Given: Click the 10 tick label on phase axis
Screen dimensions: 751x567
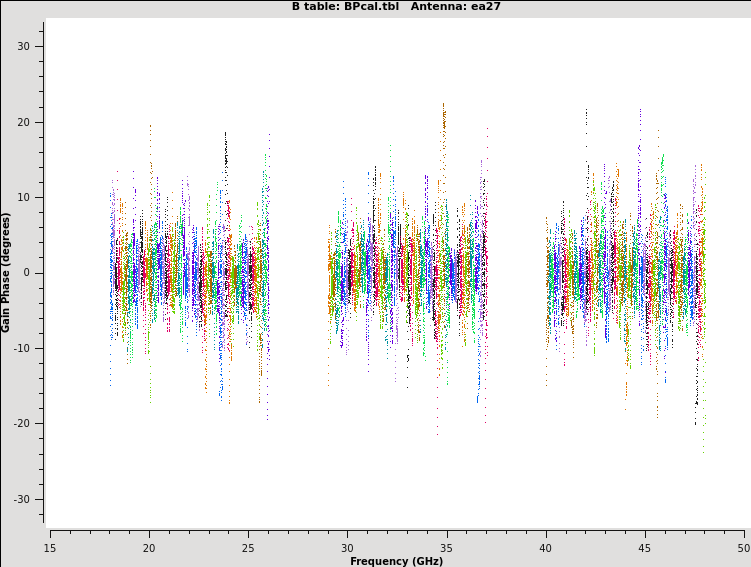Looking at the screenshot, I should tap(24, 198).
